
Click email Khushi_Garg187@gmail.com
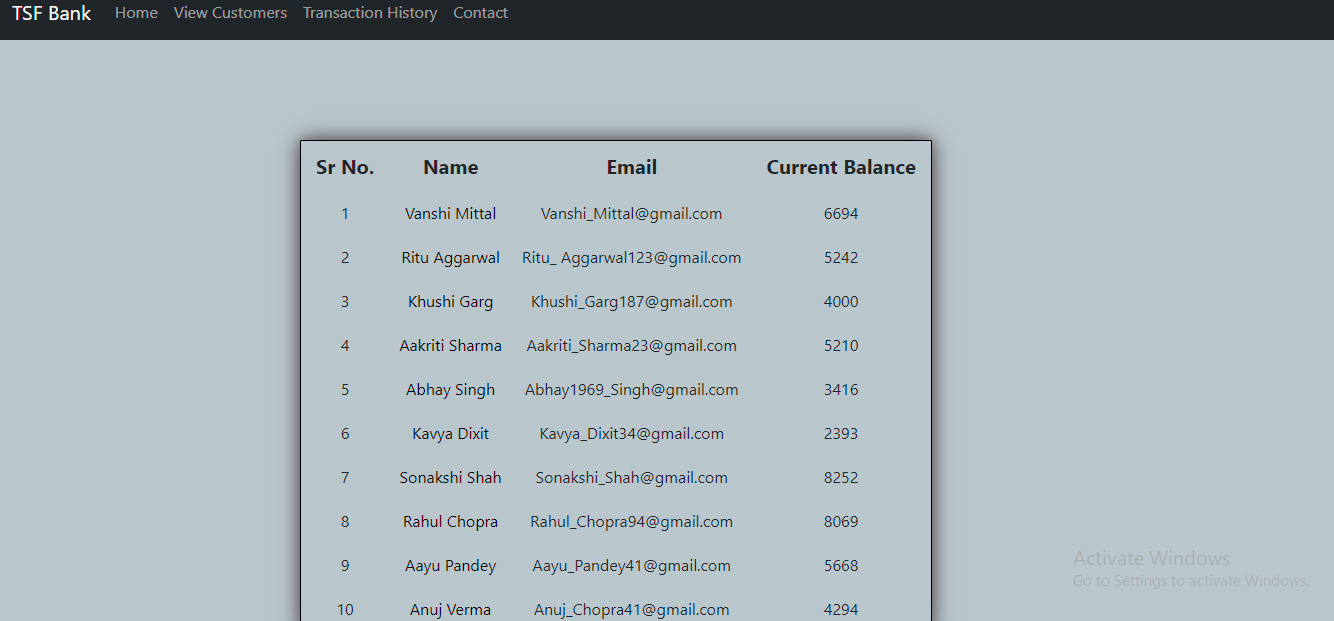(631, 301)
